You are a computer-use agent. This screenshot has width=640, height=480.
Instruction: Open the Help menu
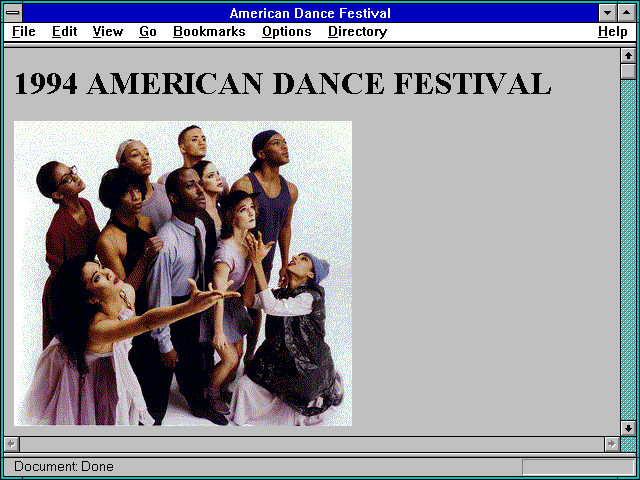coord(613,32)
